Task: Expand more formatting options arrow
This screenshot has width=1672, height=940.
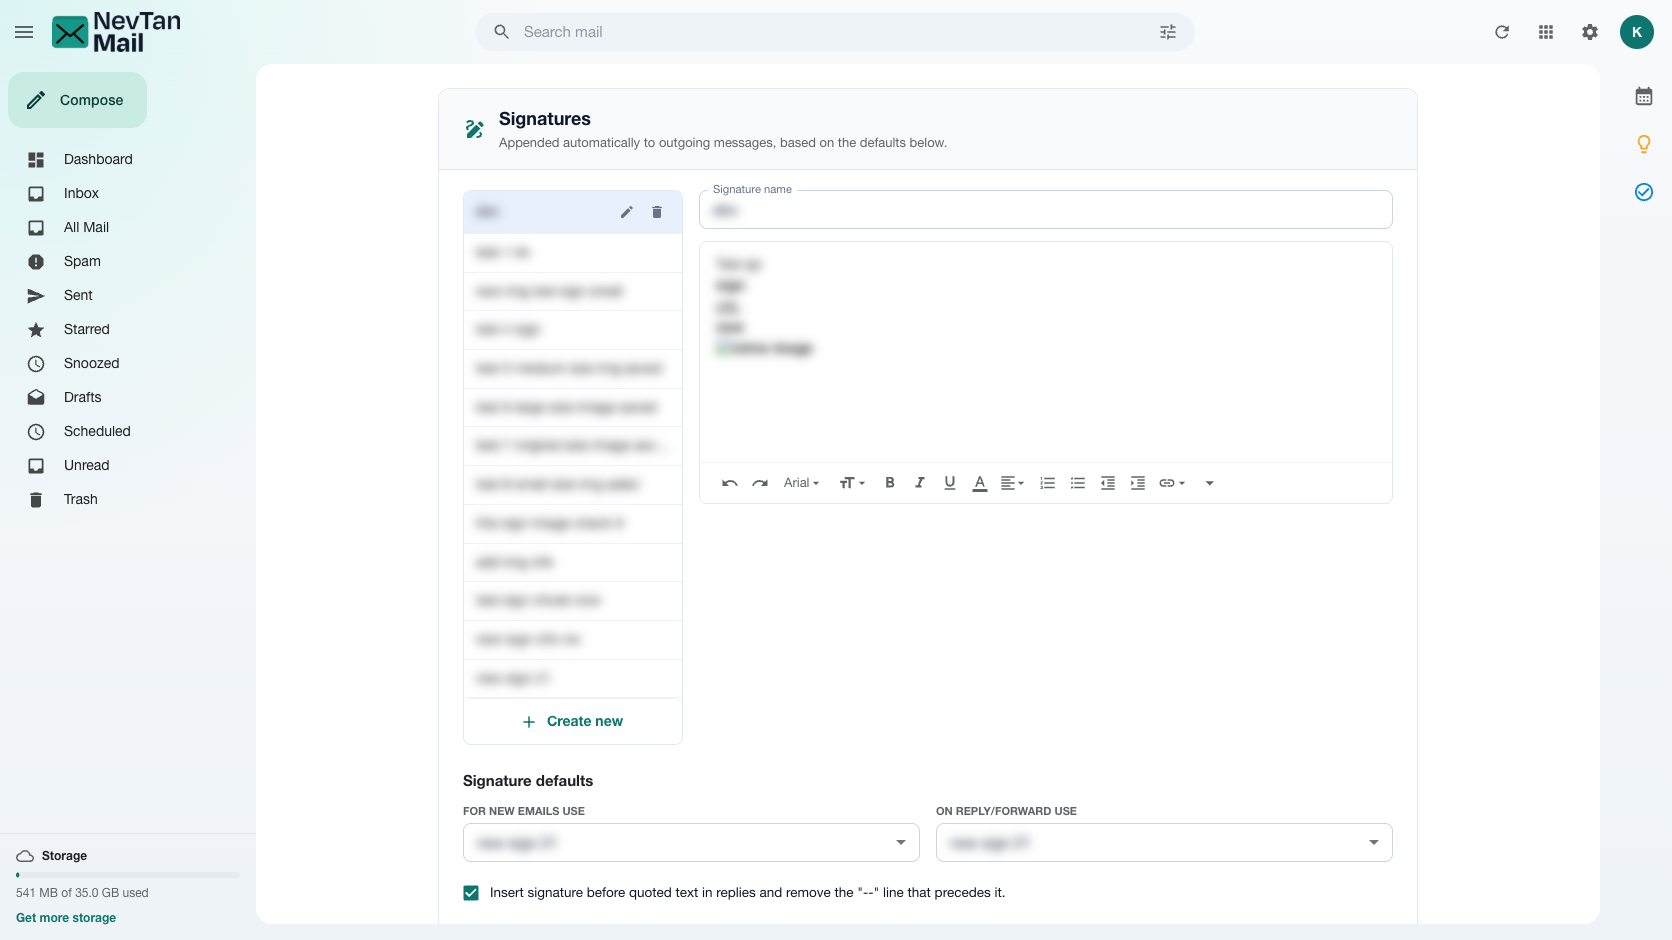Action: pos(1210,483)
